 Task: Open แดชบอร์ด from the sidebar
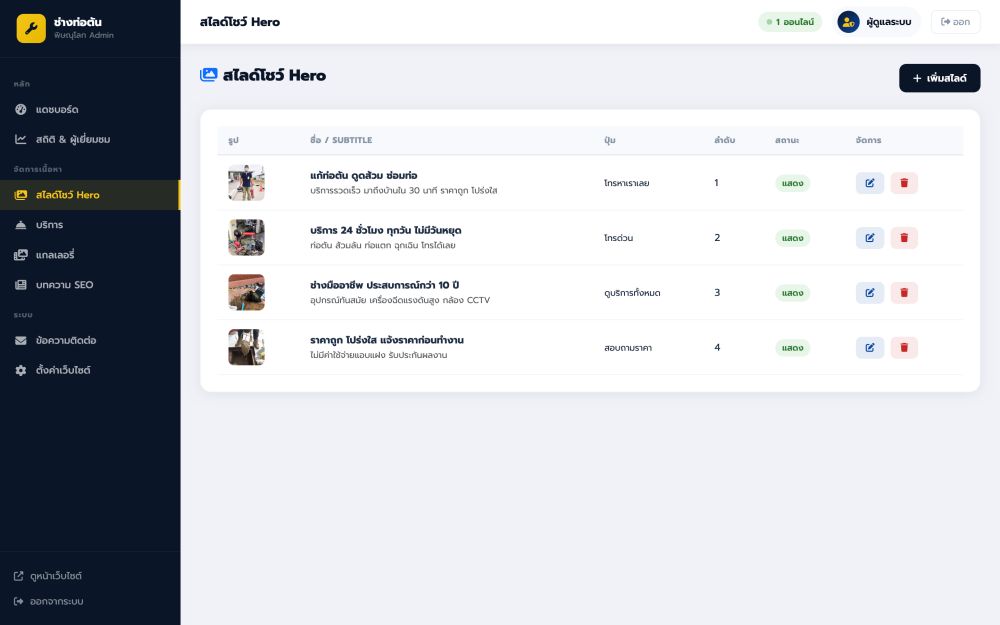coord(57,109)
